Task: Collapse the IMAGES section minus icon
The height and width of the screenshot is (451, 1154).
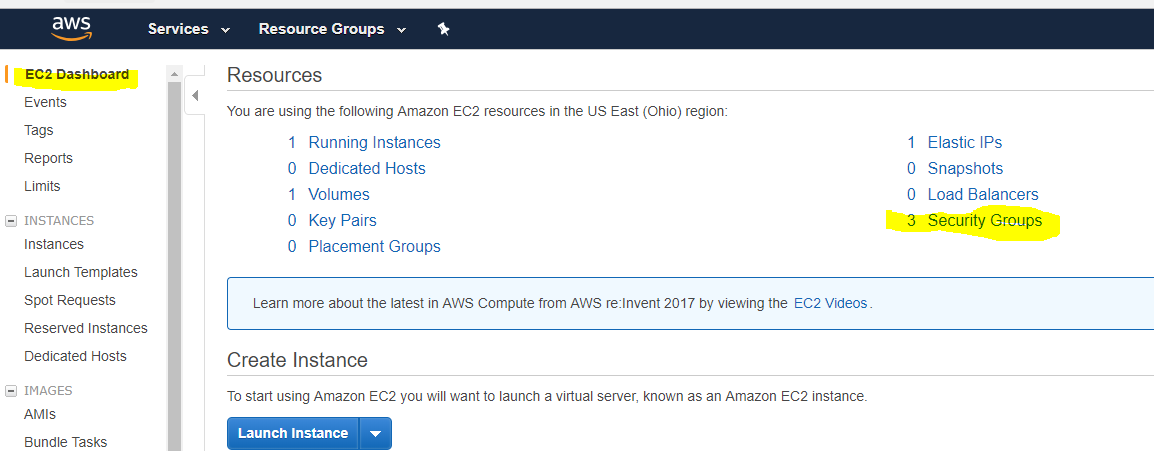Action: pos(11,391)
